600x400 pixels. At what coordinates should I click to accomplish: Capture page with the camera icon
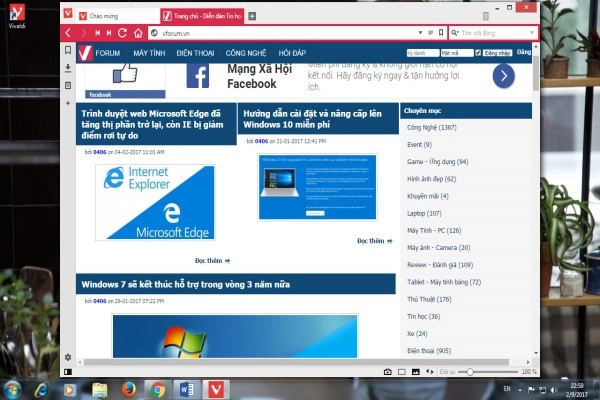pos(388,372)
